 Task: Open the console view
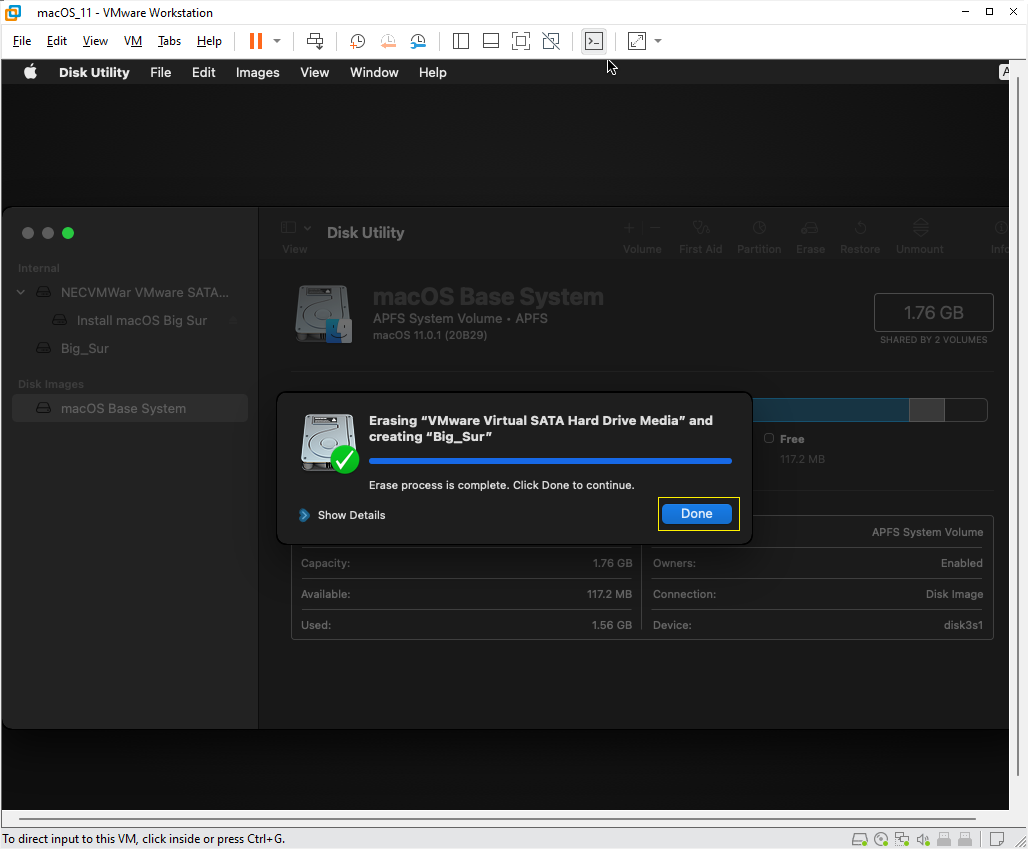tap(594, 41)
